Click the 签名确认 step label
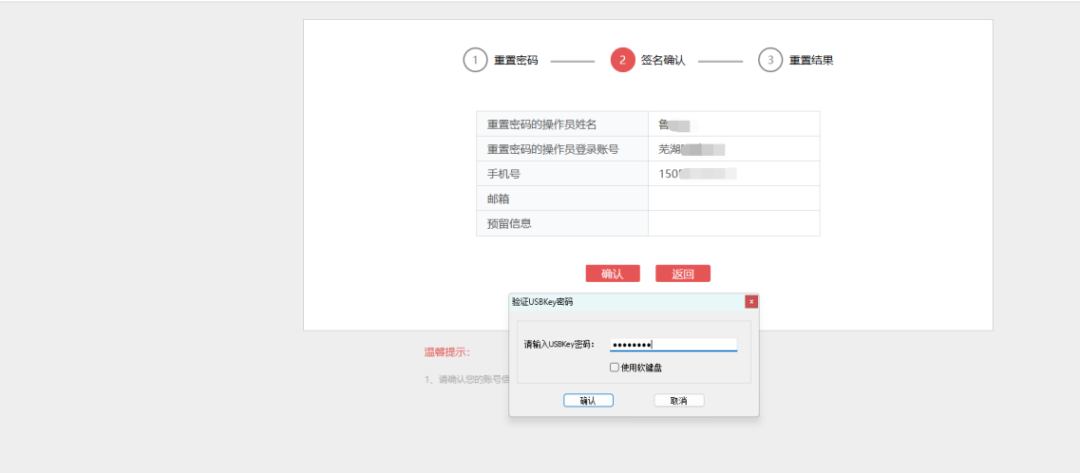 (663, 61)
